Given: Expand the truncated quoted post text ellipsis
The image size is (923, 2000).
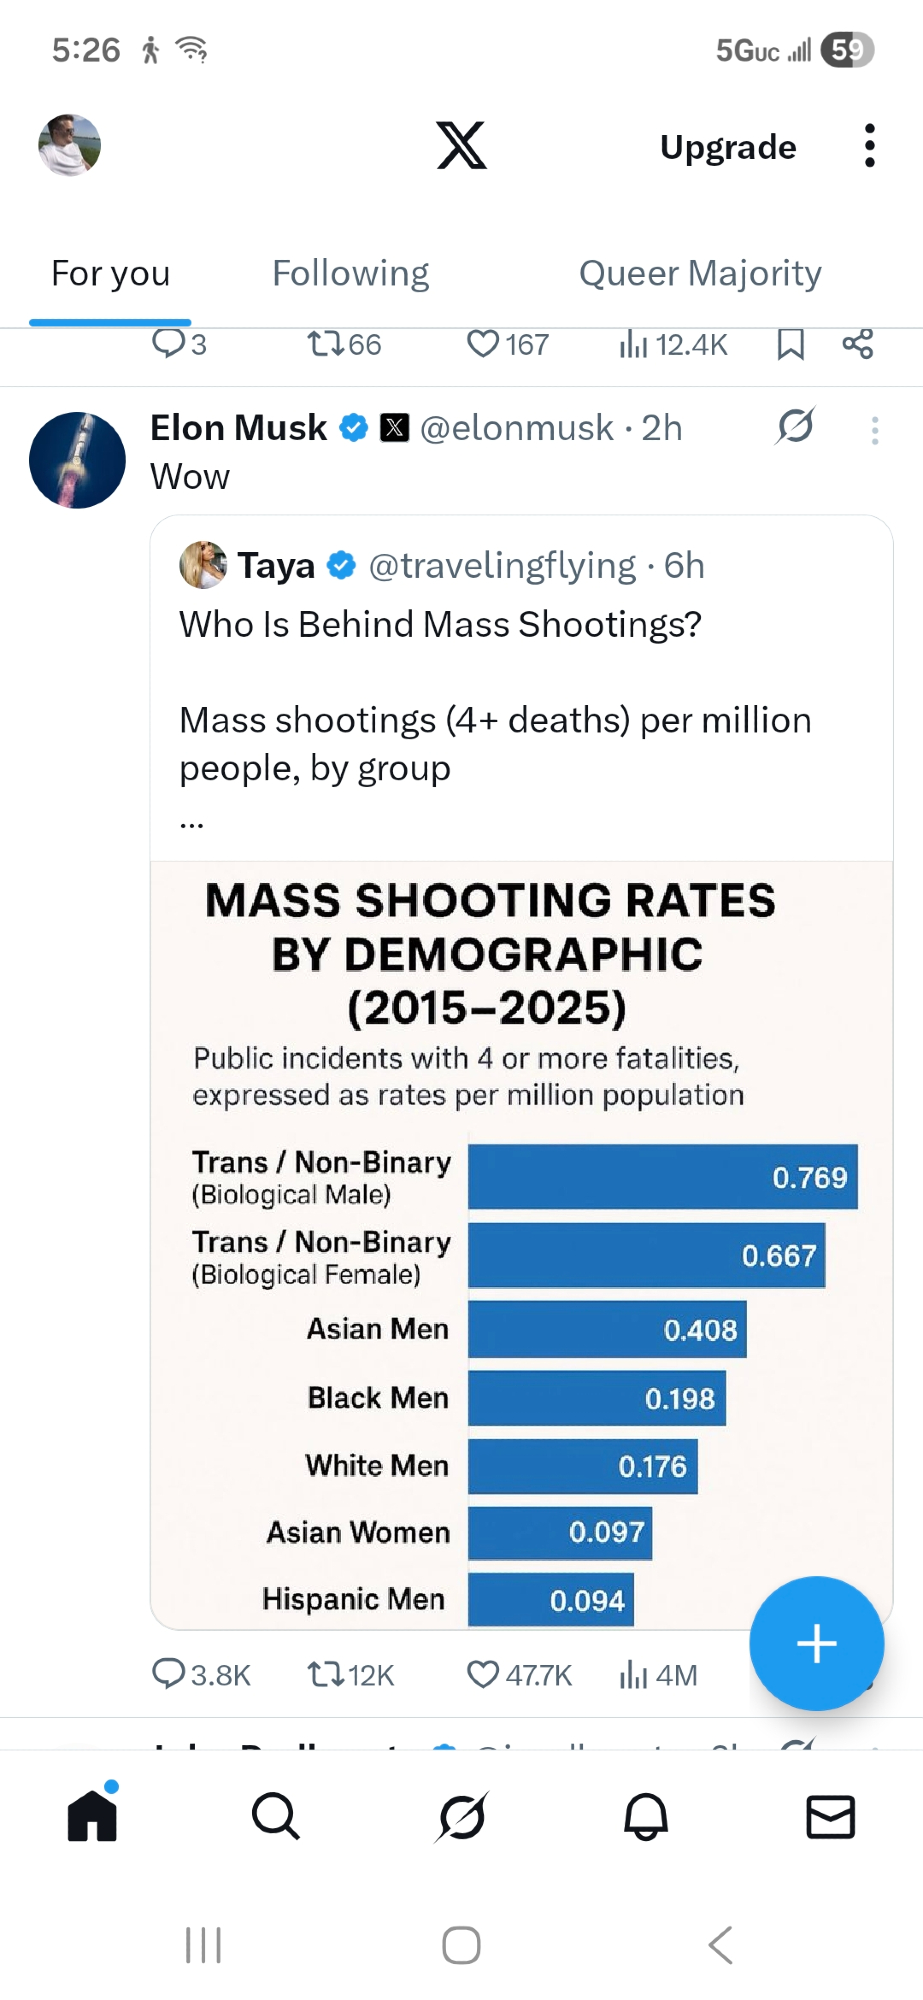Looking at the screenshot, I should (x=192, y=822).
